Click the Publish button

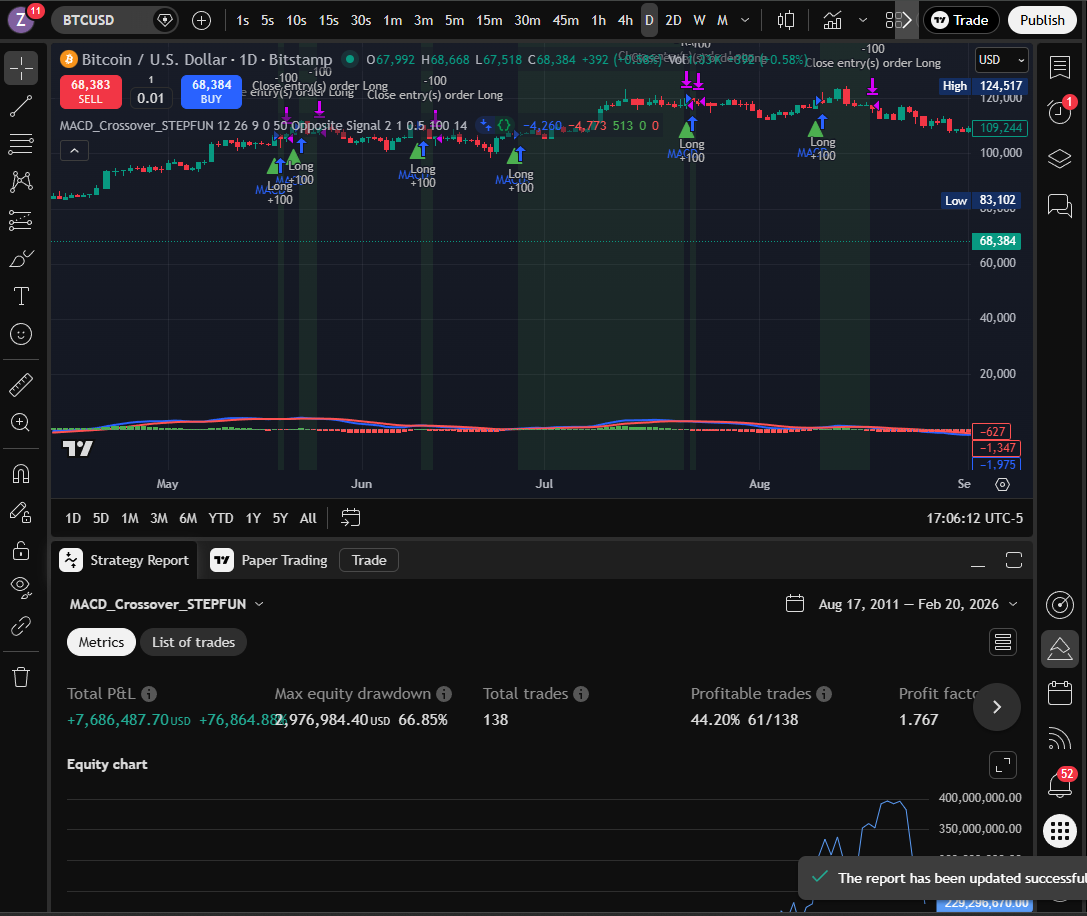(1043, 20)
